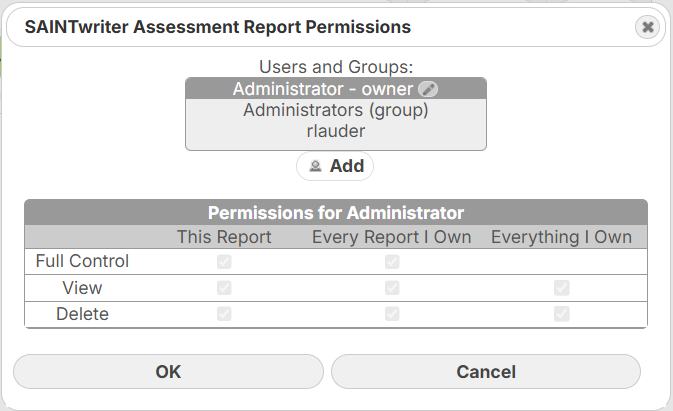Screen dimensions: 673x411
Task: Click the Cancel button
Action: [x=486, y=372]
